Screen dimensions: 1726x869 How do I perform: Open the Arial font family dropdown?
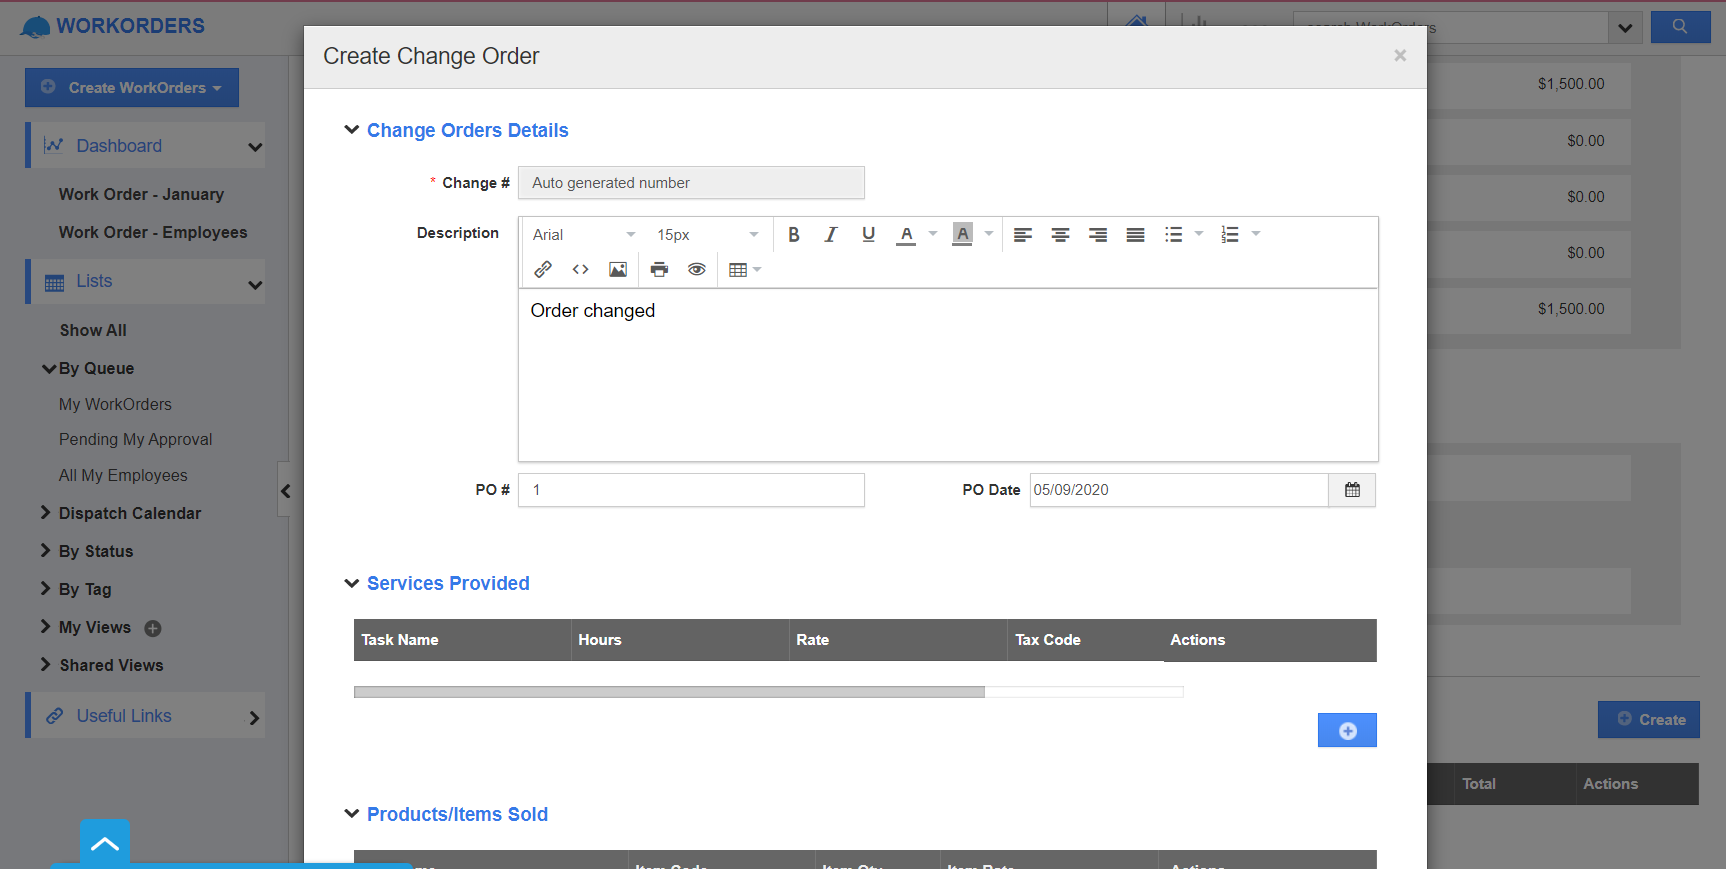(584, 234)
